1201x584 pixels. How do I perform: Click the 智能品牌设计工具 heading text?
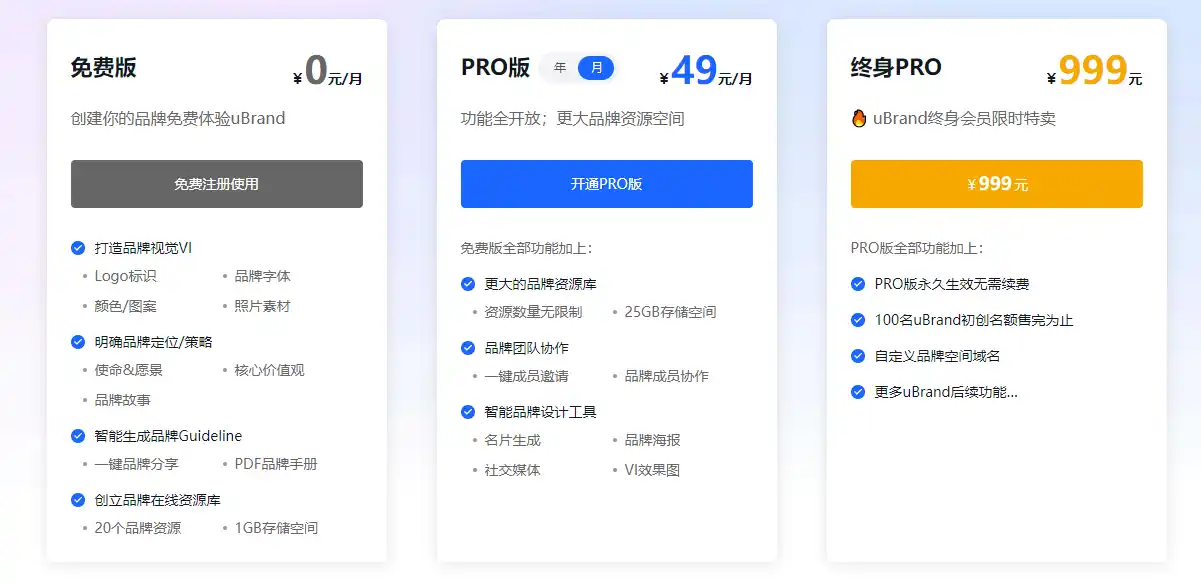[541, 412]
